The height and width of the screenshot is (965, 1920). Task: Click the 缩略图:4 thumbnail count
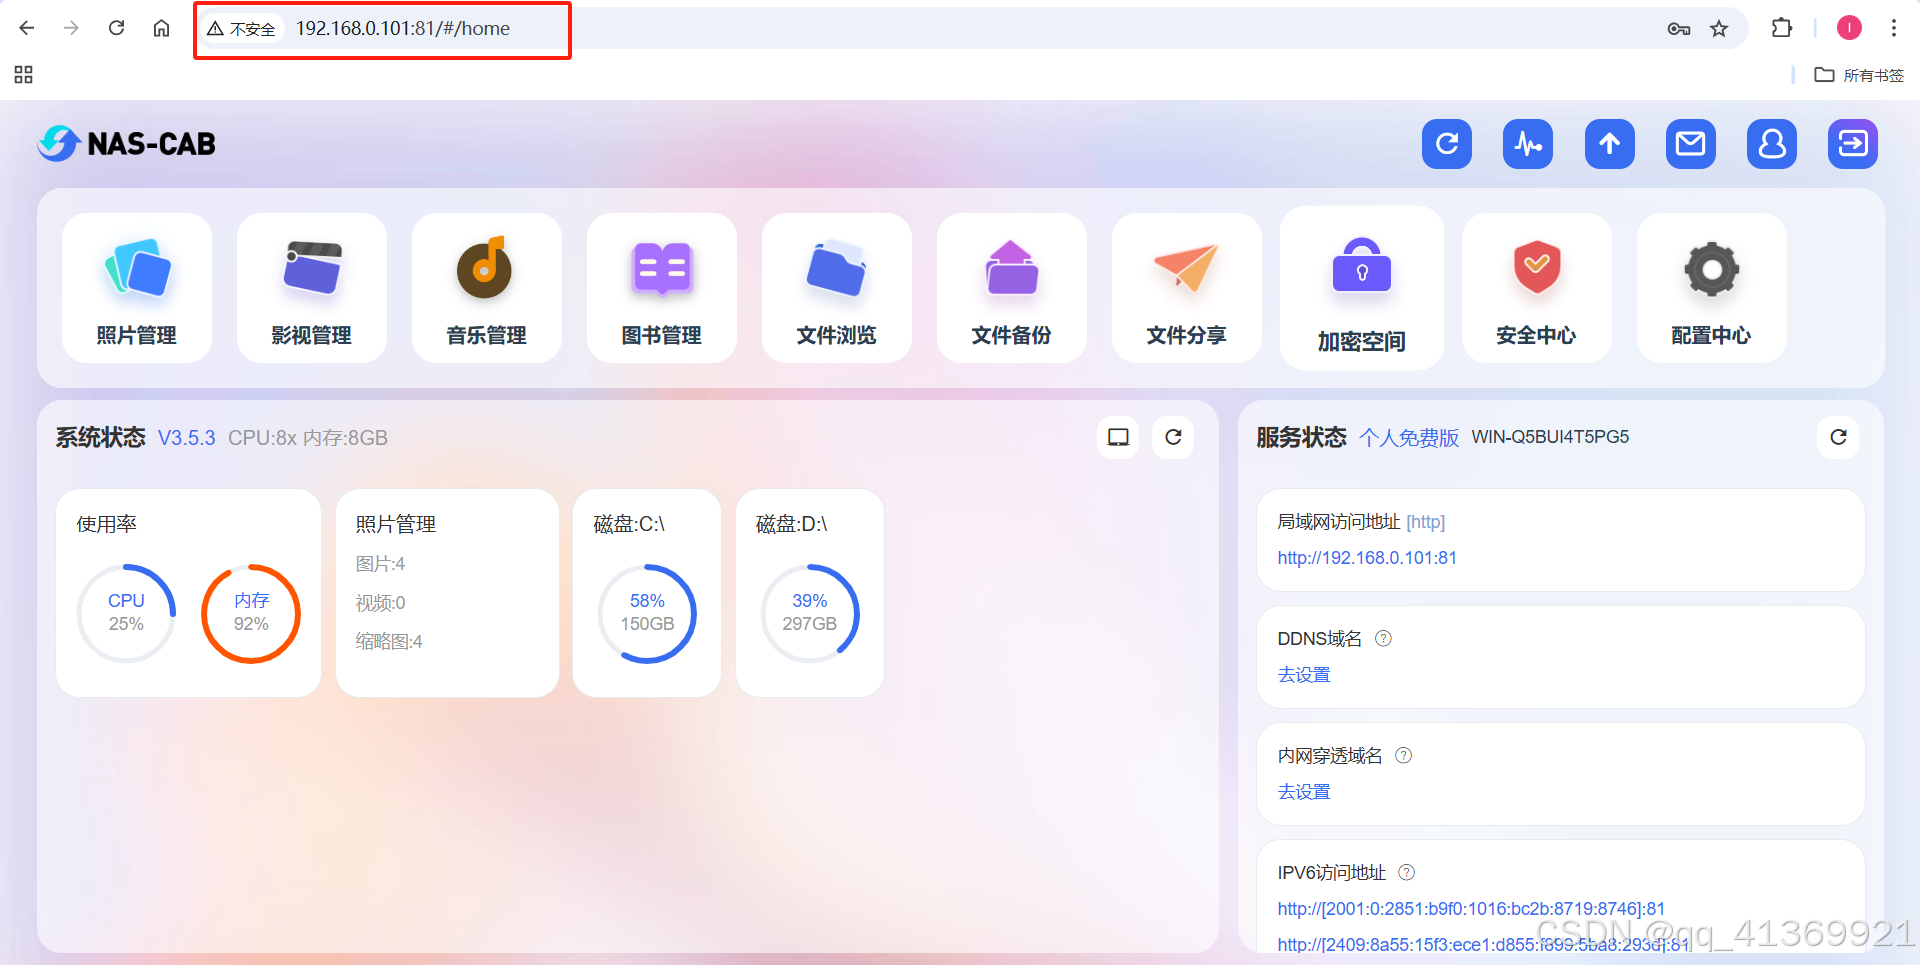389,642
